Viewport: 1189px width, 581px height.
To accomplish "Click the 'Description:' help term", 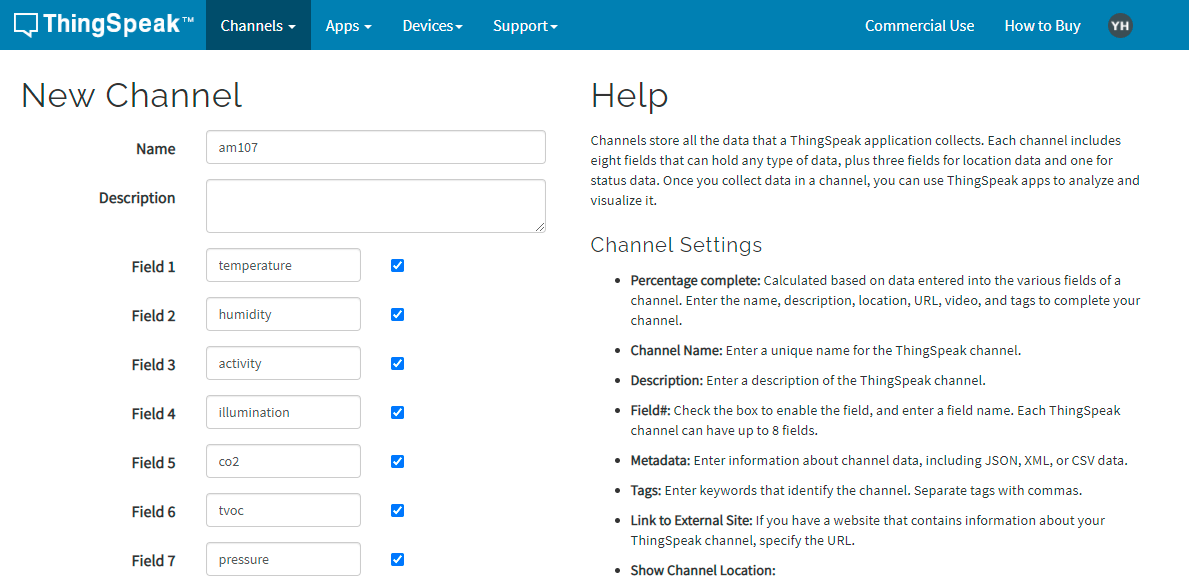I will 667,380.
